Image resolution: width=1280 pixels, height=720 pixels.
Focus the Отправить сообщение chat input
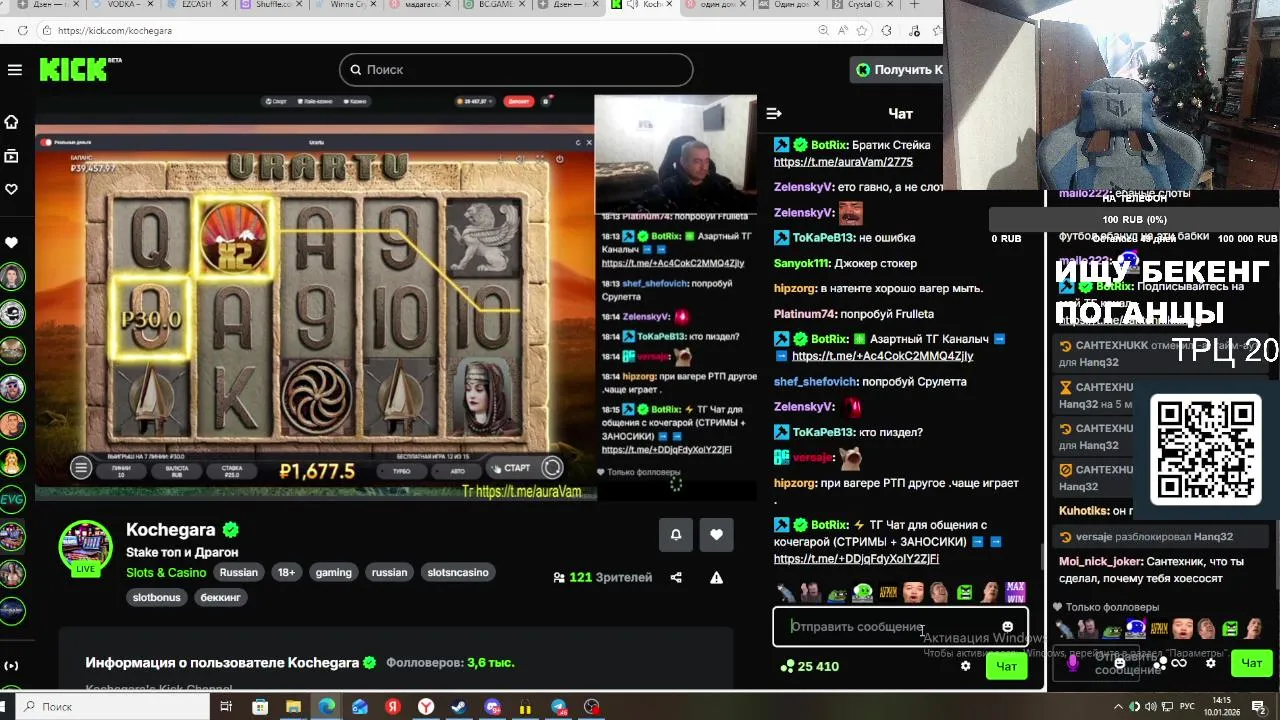pyautogui.click(x=900, y=627)
